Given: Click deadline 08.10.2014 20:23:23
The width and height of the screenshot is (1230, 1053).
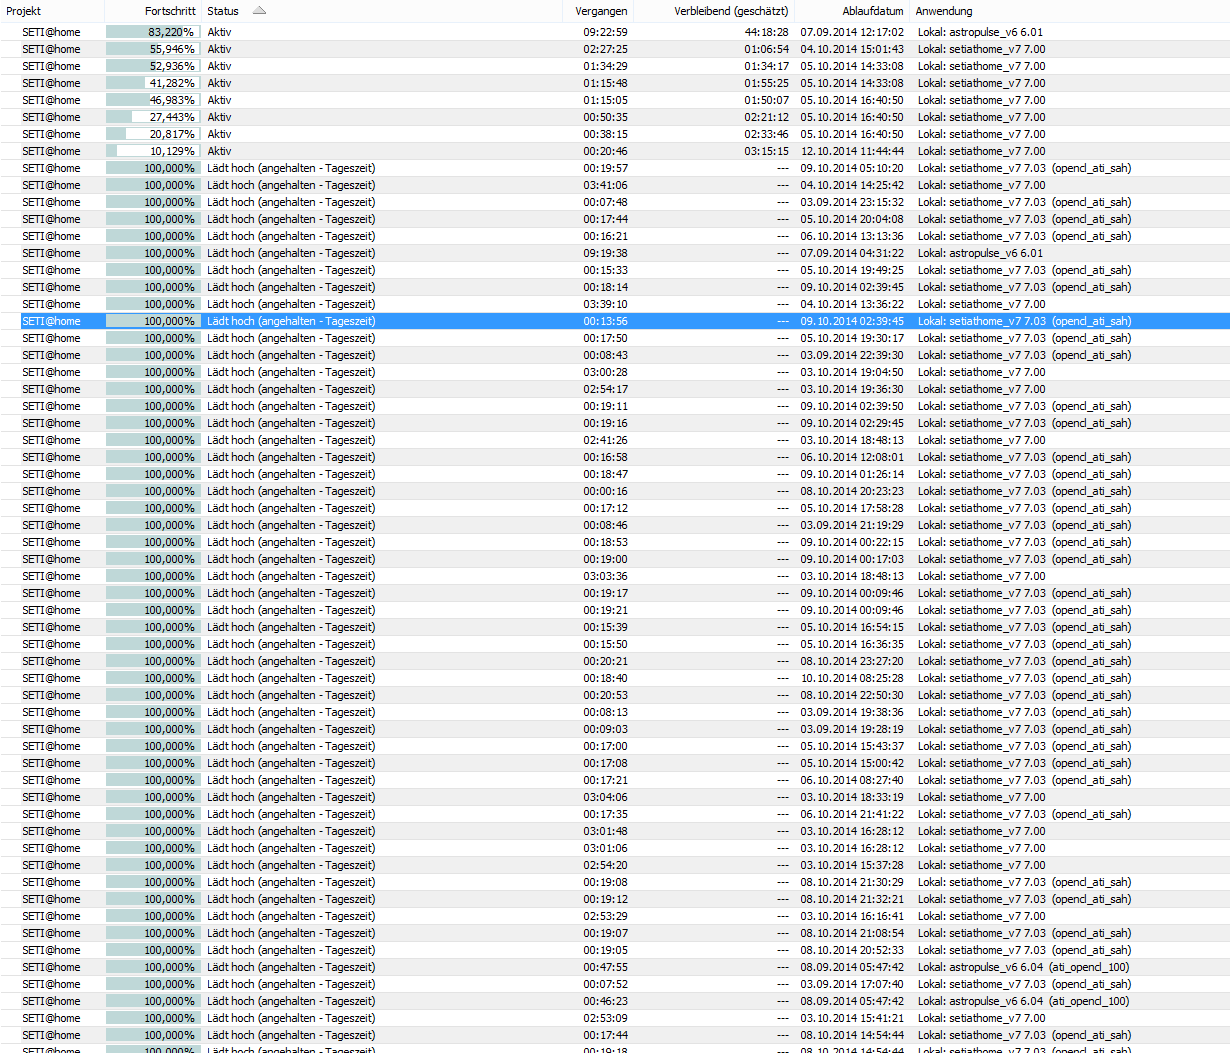Looking at the screenshot, I should pyautogui.click(x=852, y=491).
